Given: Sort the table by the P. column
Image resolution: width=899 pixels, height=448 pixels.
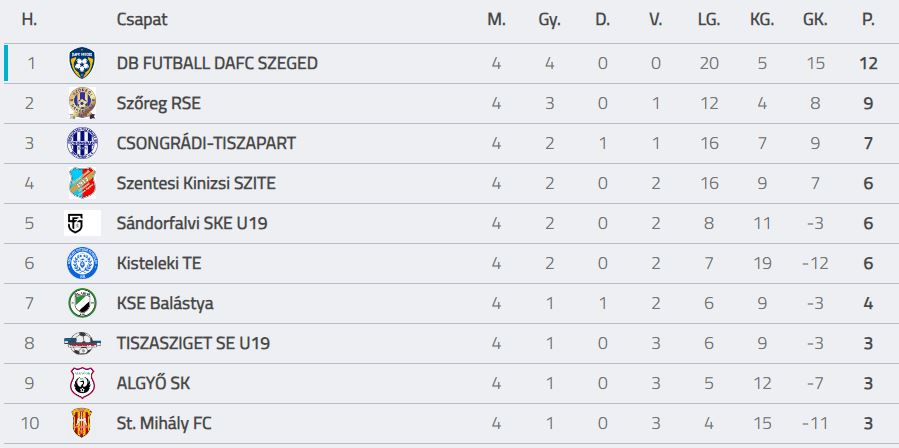Looking at the screenshot, I should click(x=867, y=20).
